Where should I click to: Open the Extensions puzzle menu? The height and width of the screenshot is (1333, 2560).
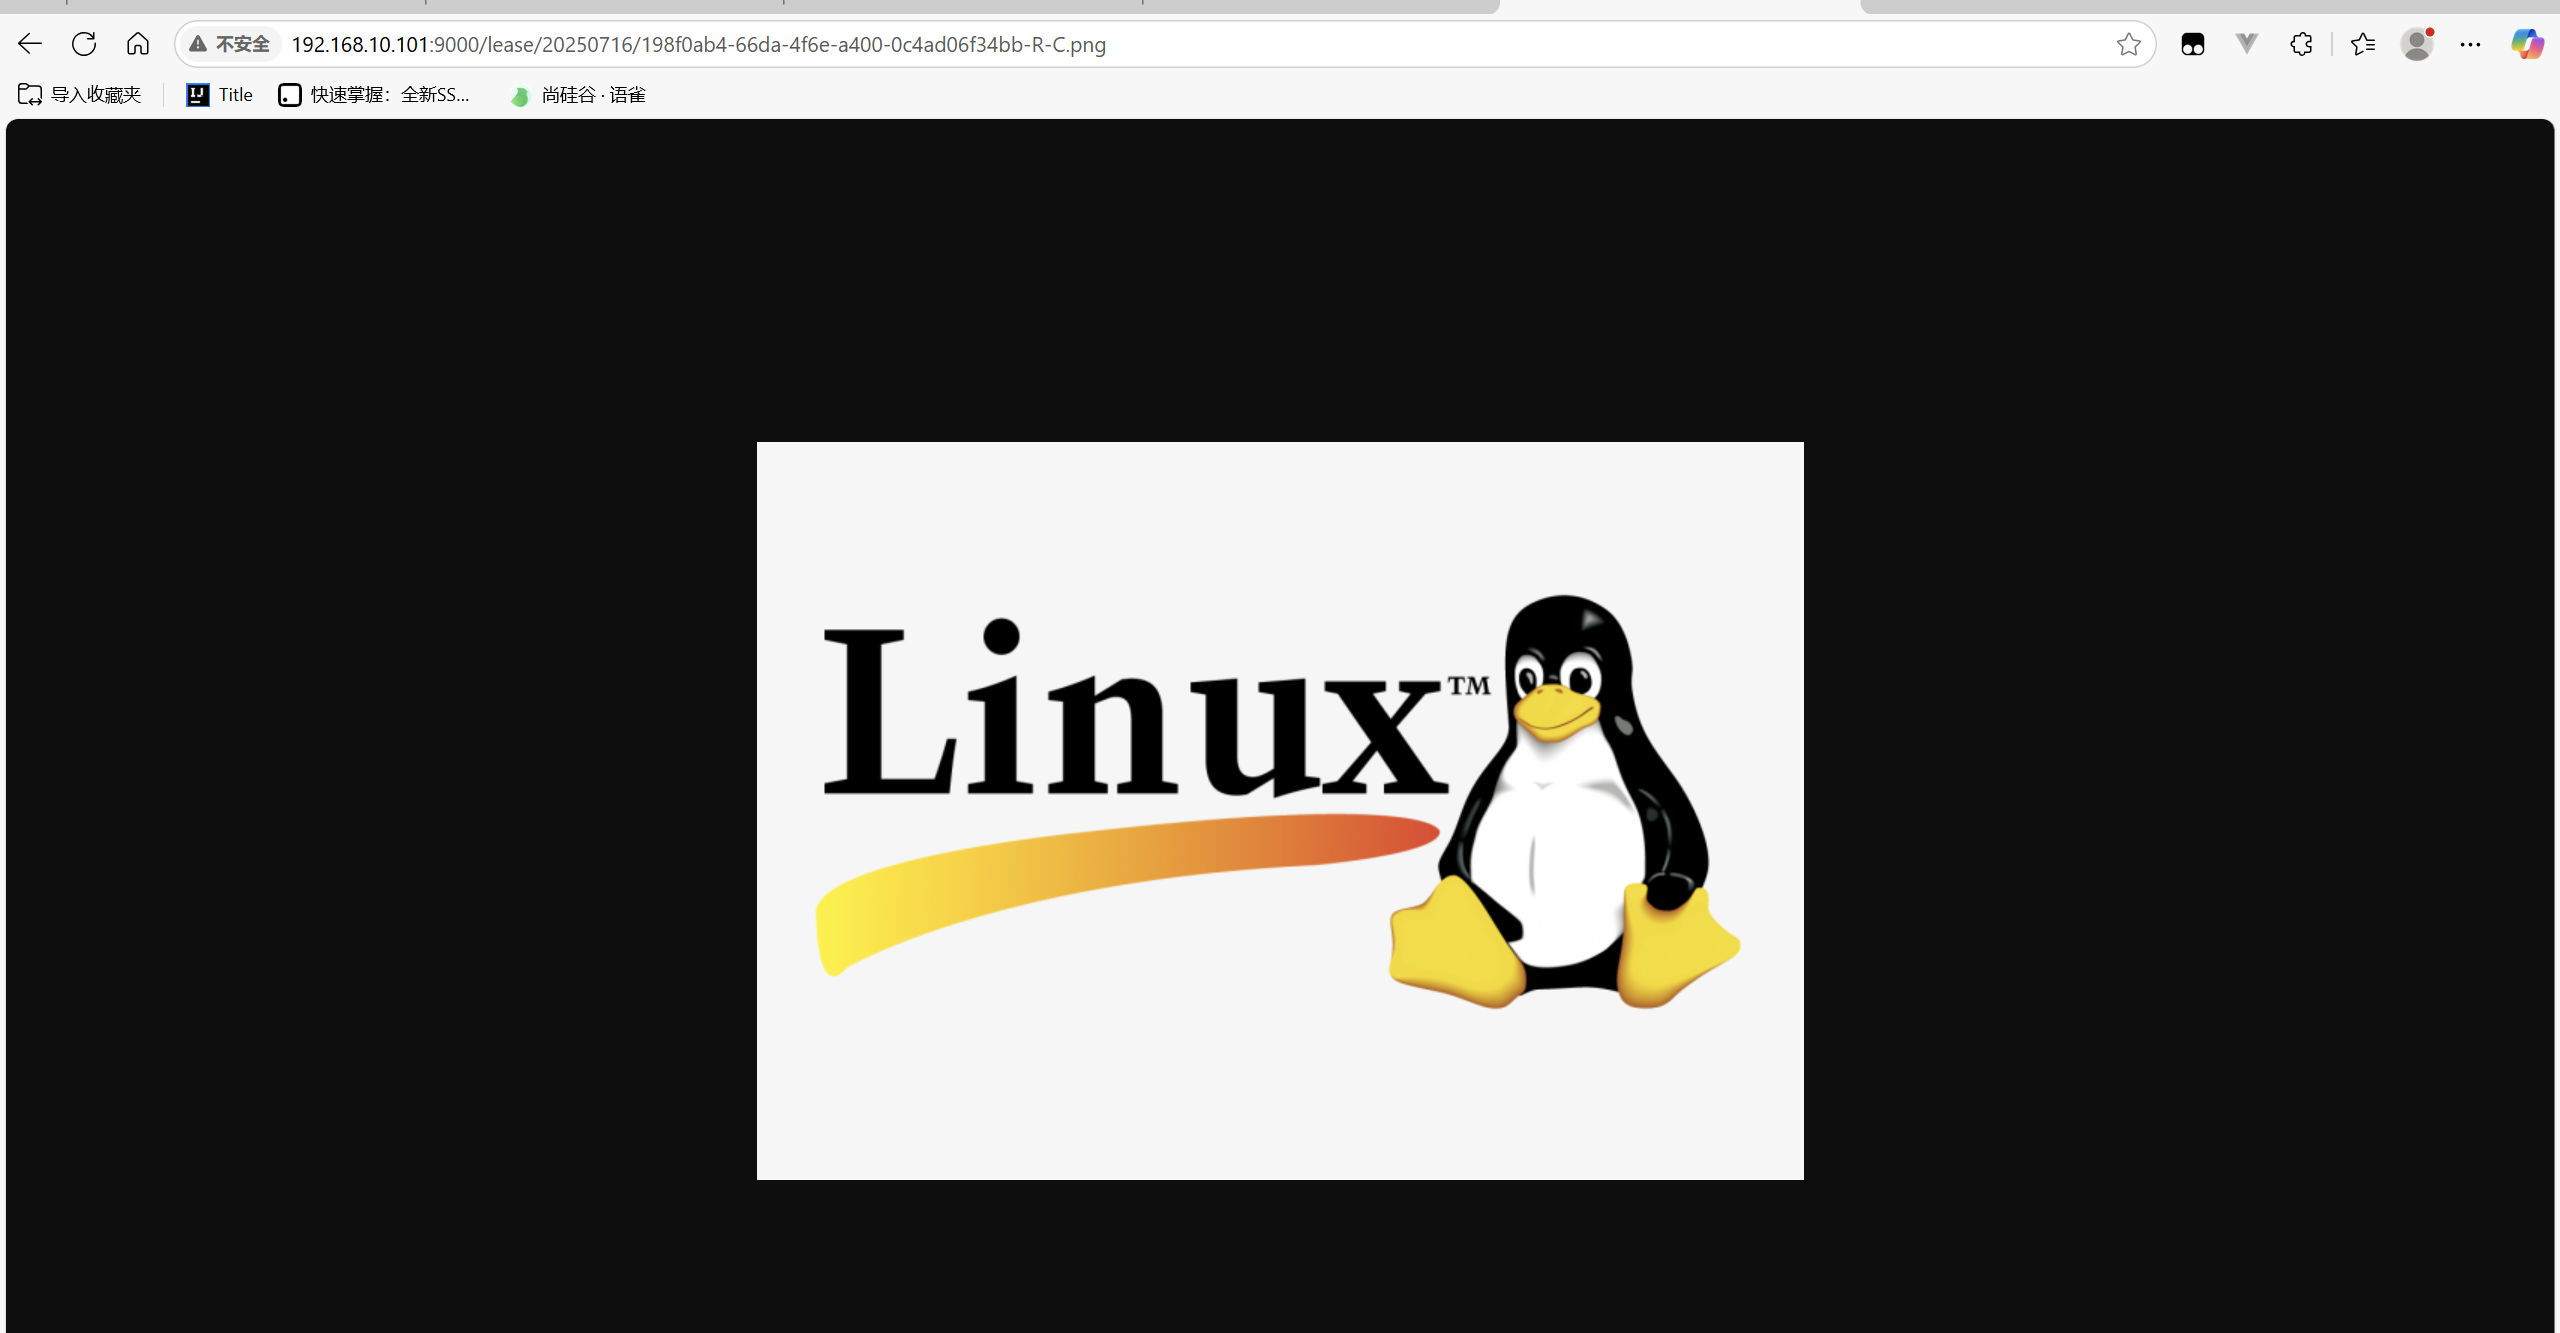coord(2301,44)
